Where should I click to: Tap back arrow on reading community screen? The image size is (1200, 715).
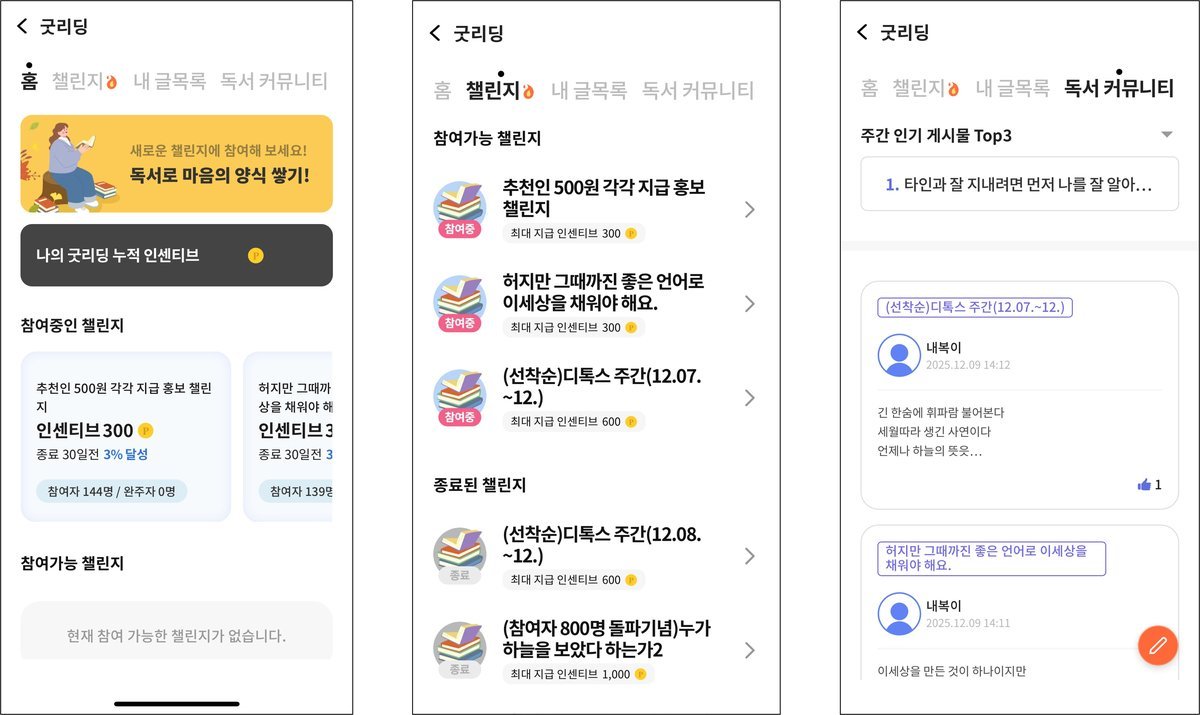click(x=862, y=32)
